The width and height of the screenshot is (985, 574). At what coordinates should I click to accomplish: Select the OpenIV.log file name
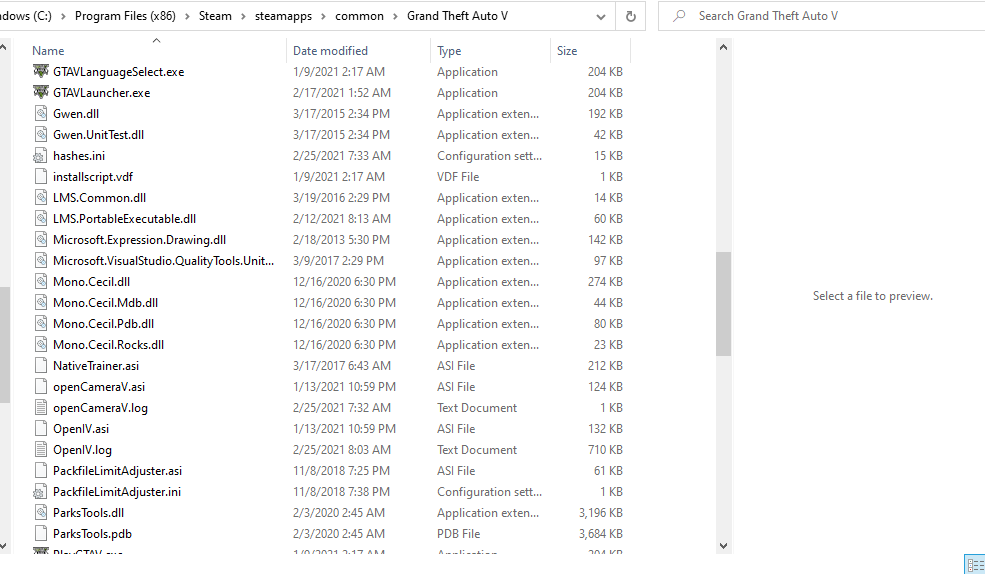(82, 450)
